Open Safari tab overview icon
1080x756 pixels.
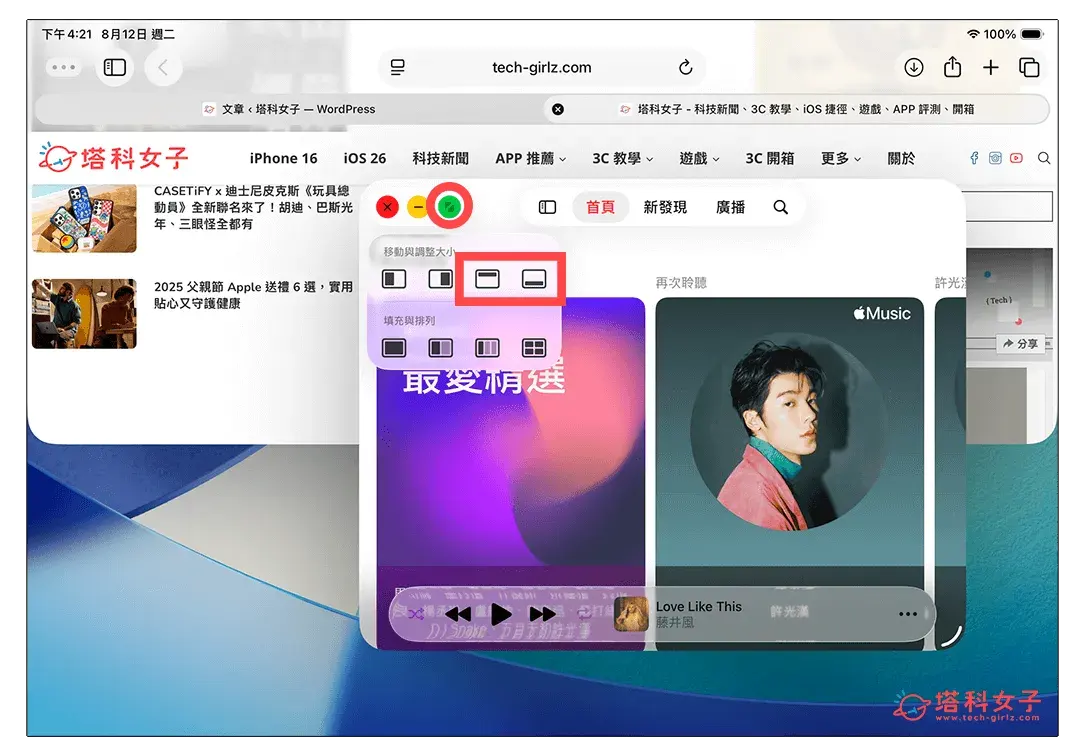1029,67
